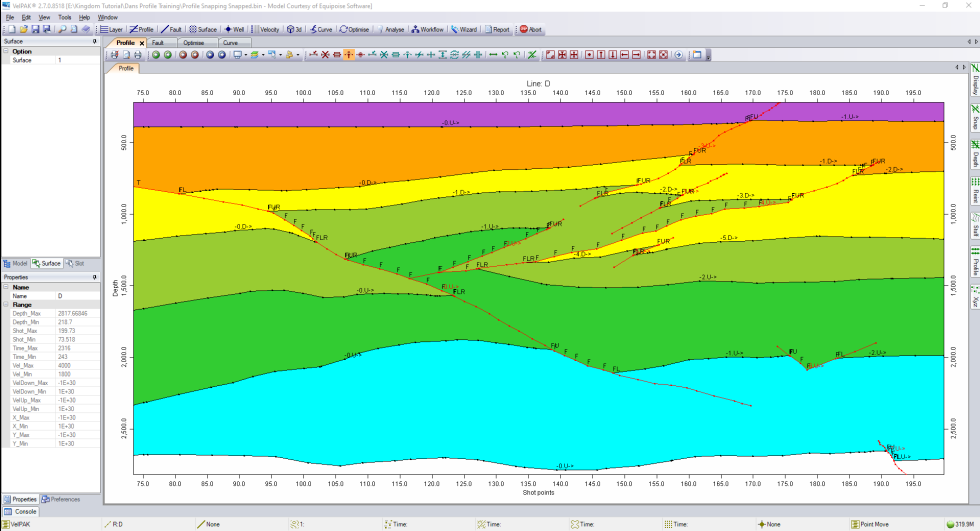Toggle pin on the Surface panel

94,41
